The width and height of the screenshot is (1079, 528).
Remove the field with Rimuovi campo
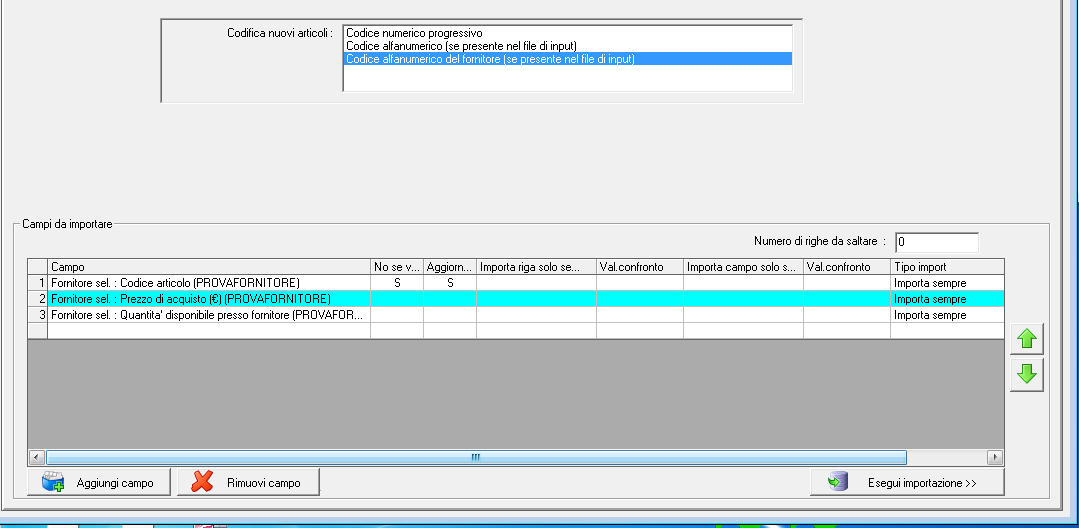pos(248,483)
